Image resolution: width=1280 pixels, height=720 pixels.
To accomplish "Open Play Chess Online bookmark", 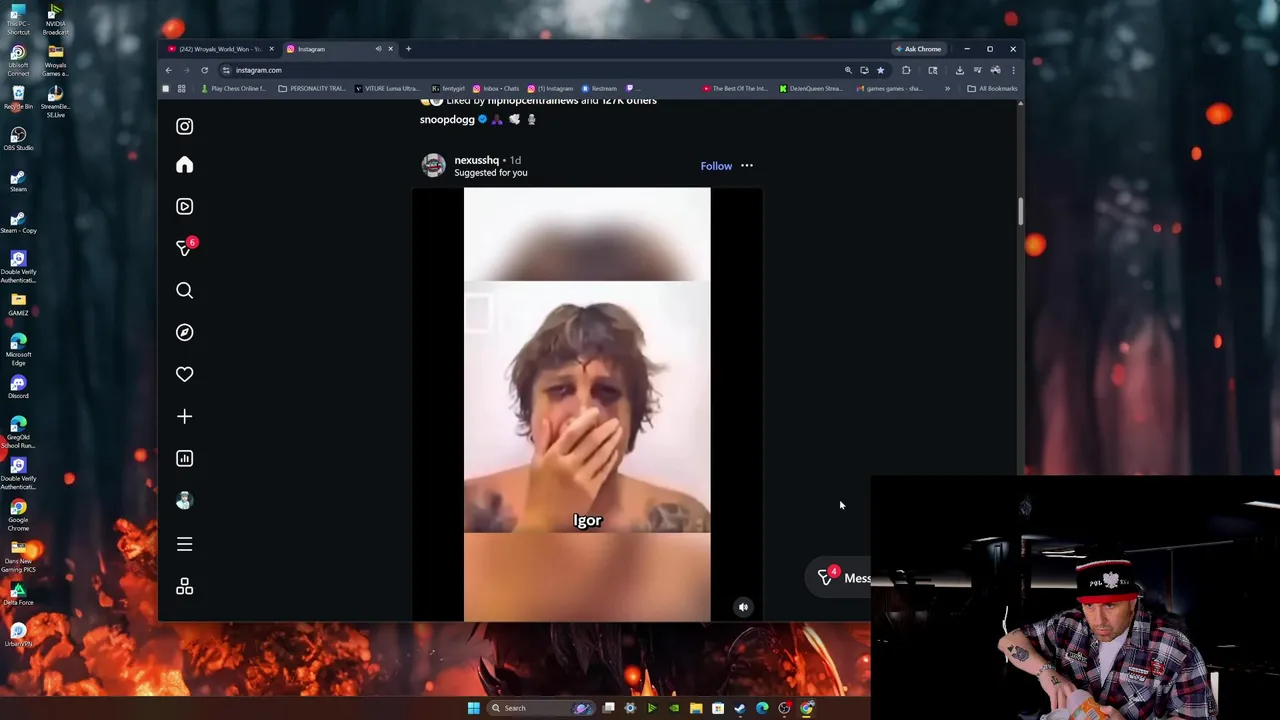I will (x=233, y=89).
